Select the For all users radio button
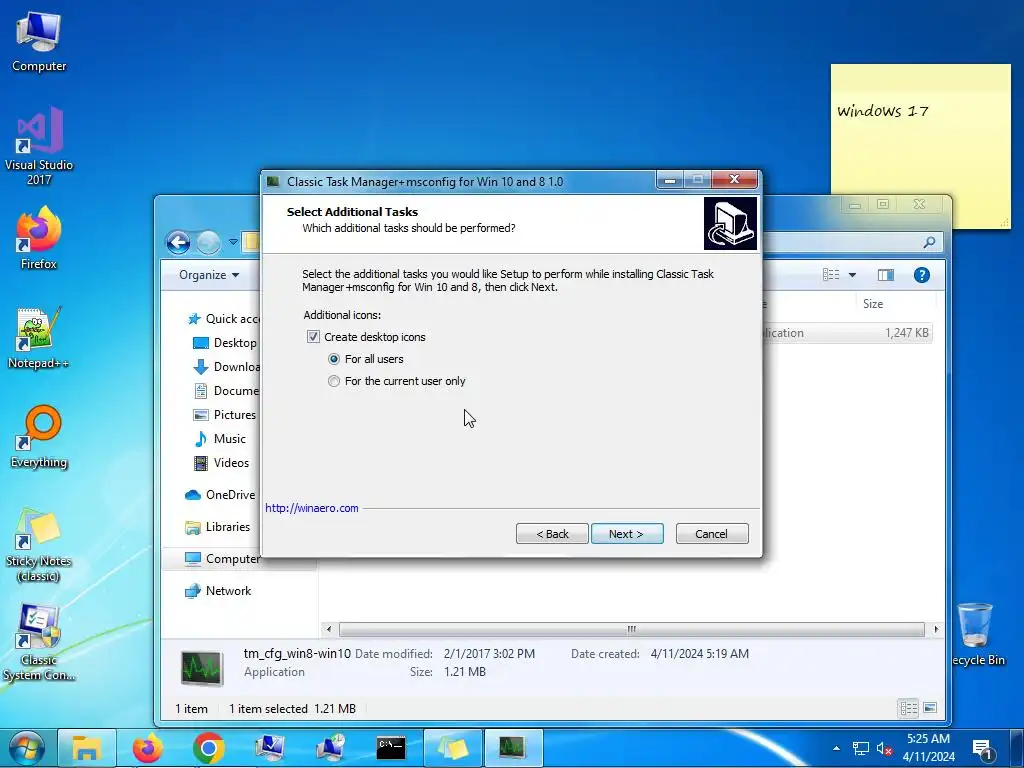Viewport: 1024px width, 768px height. (x=334, y=359)
